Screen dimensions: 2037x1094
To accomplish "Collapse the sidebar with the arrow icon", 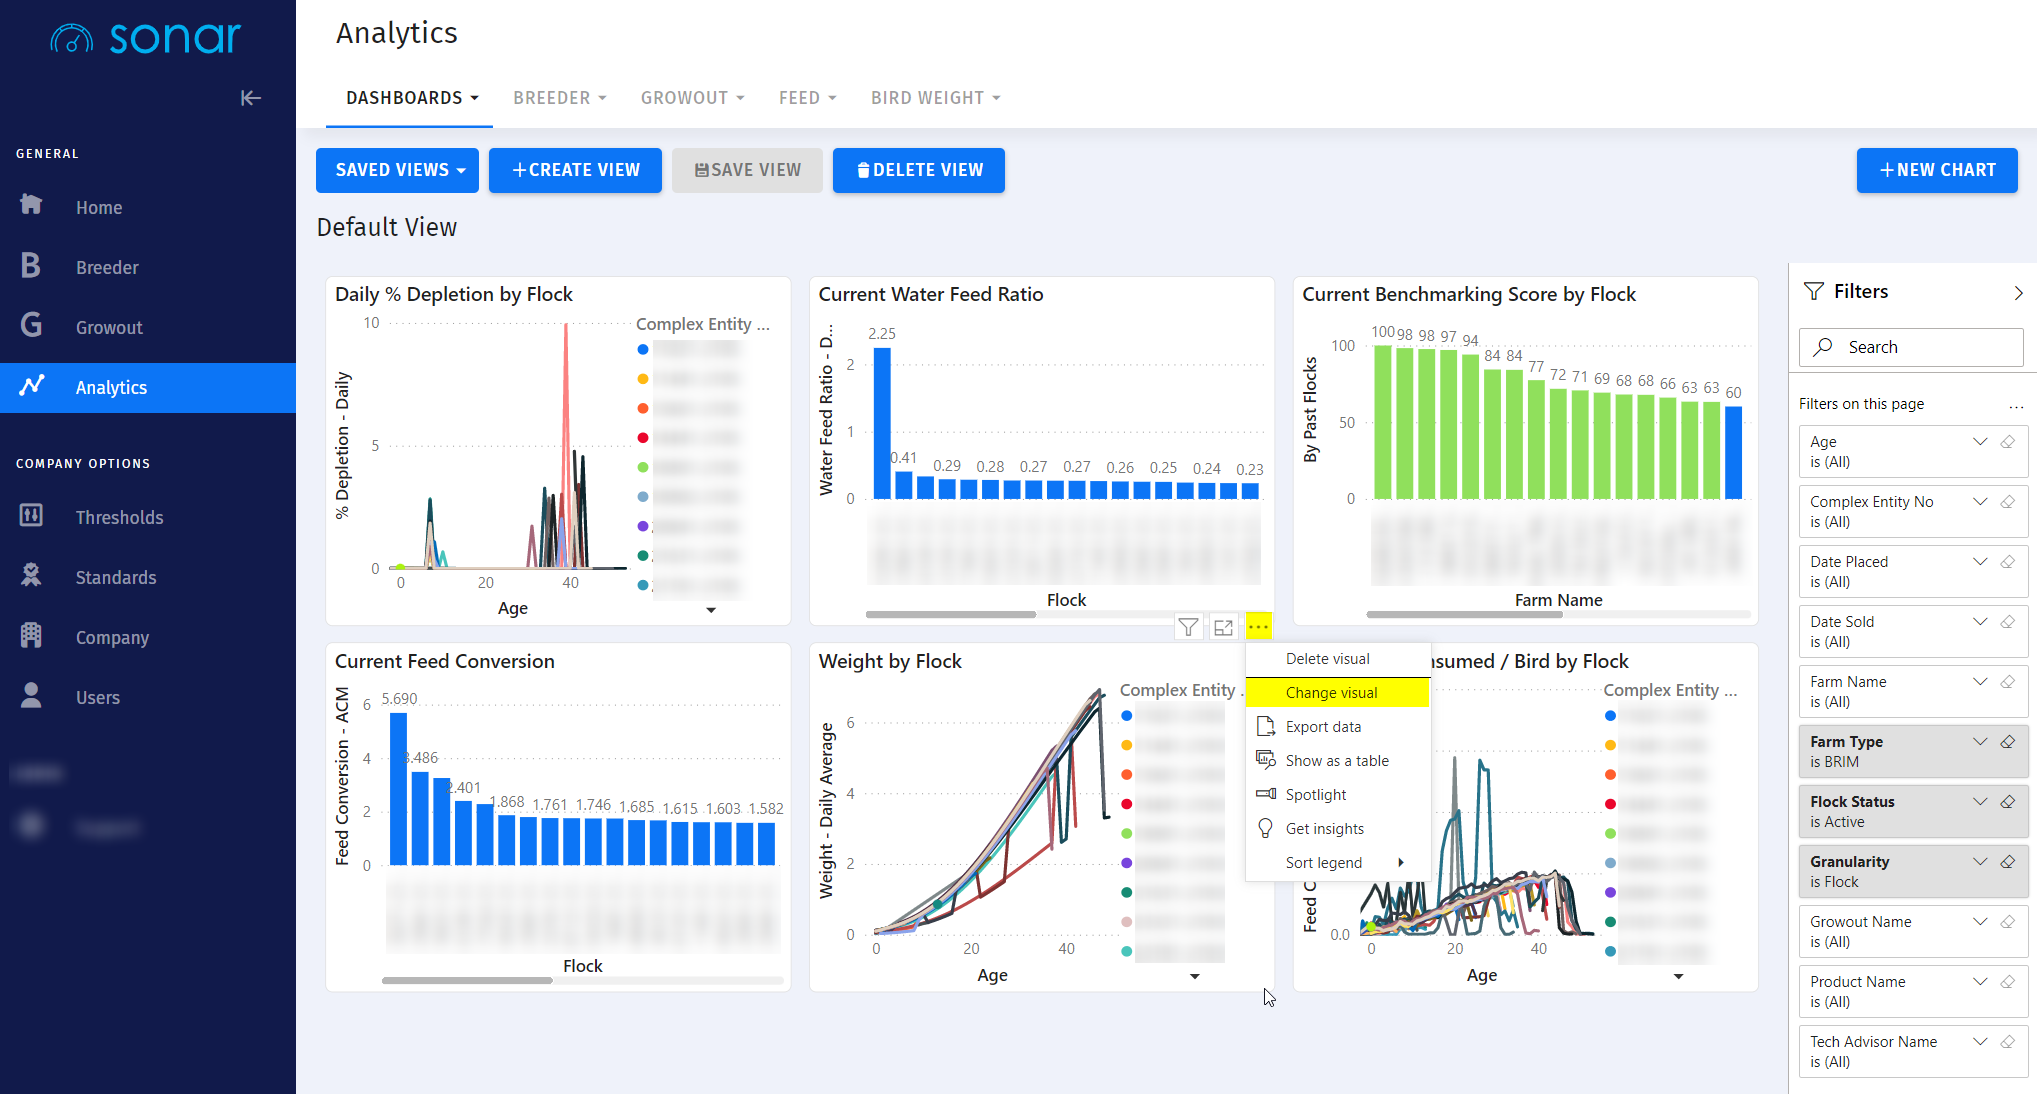I will coord(250,98).
